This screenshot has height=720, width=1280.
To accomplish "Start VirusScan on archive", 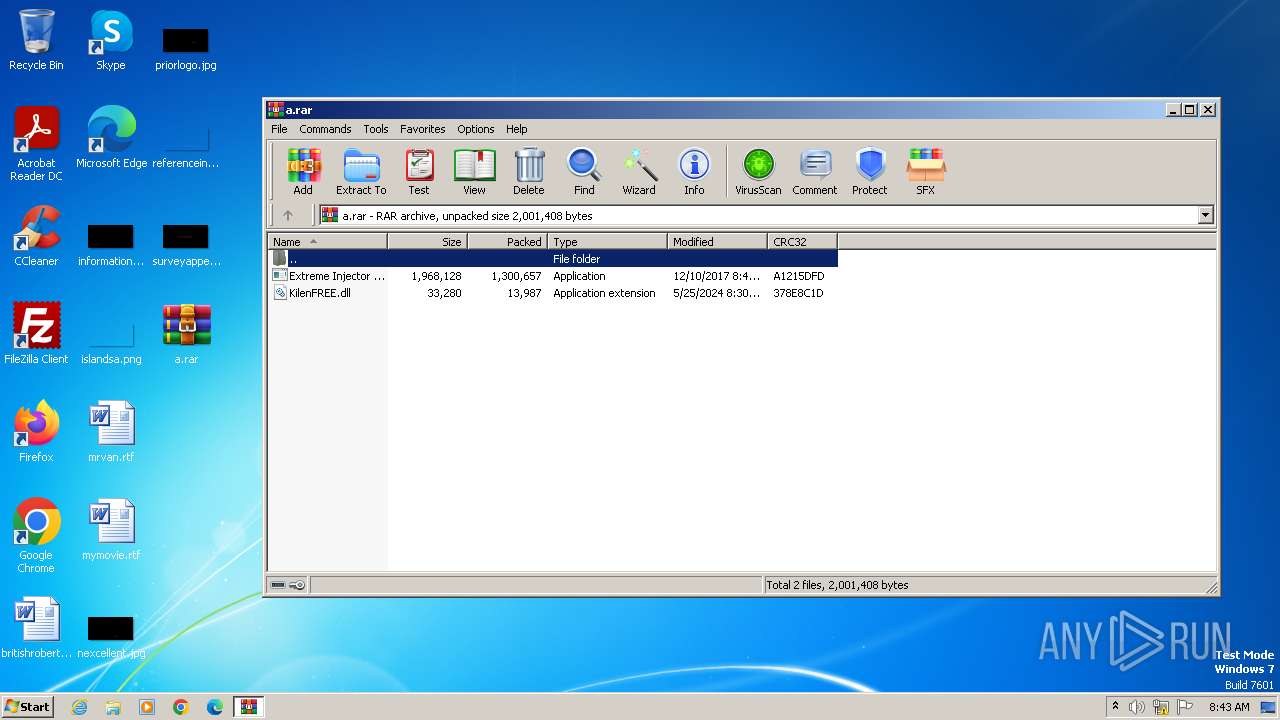I will point(758,171).
